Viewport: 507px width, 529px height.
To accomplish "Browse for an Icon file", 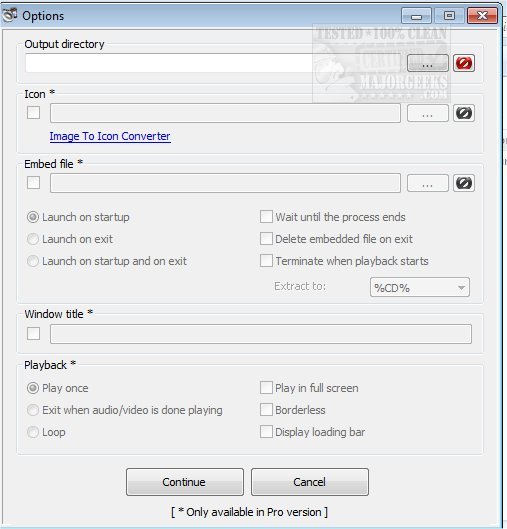I will pos(428,113).
